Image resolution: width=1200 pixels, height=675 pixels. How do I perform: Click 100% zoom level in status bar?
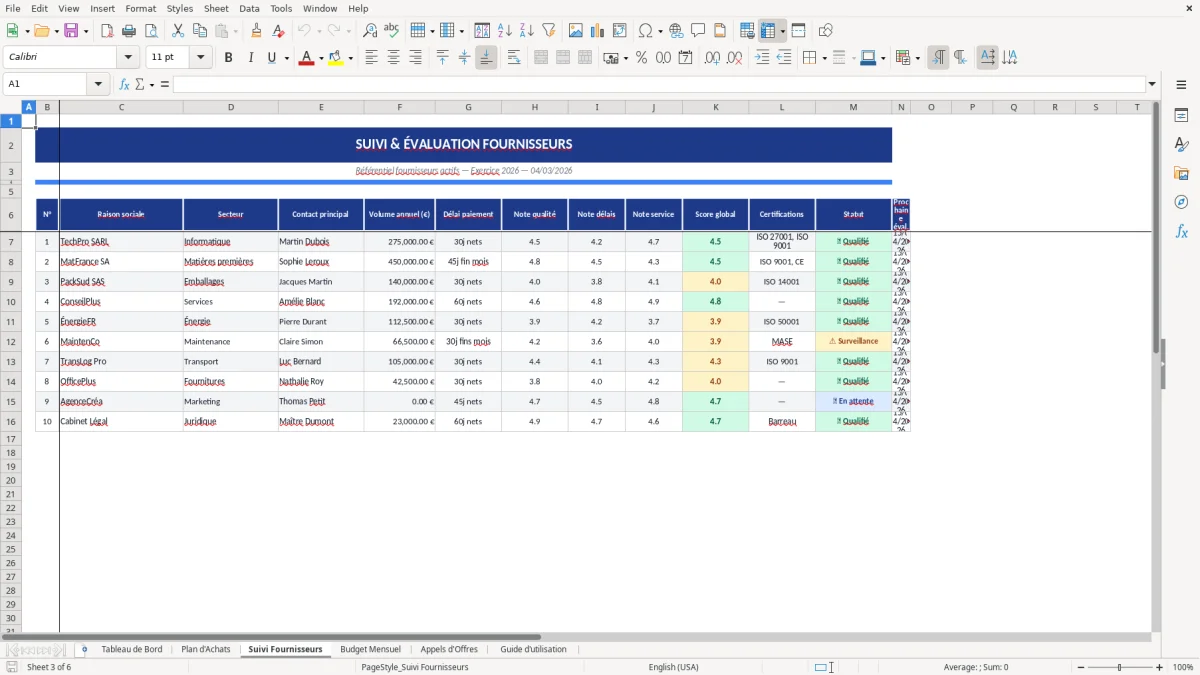coord(1183,667)
